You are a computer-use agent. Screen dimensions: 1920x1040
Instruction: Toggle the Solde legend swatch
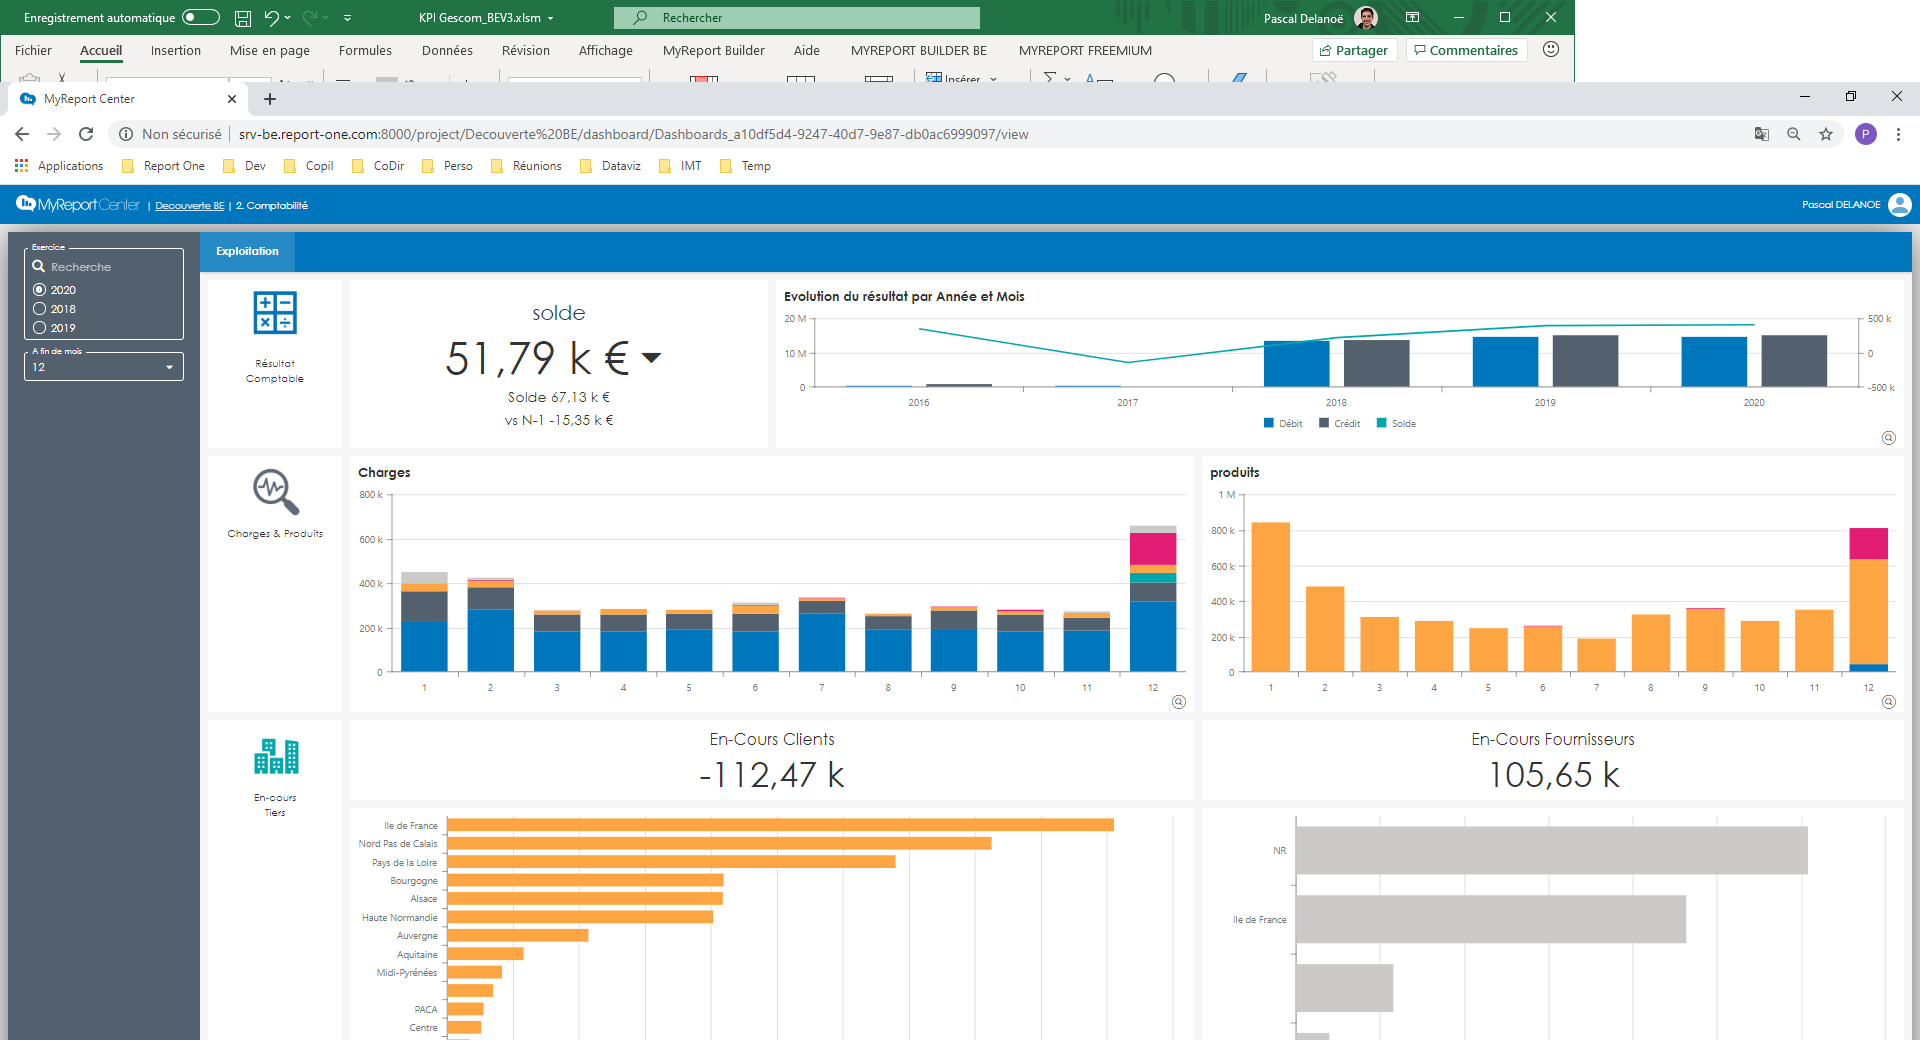[1382, 423]
